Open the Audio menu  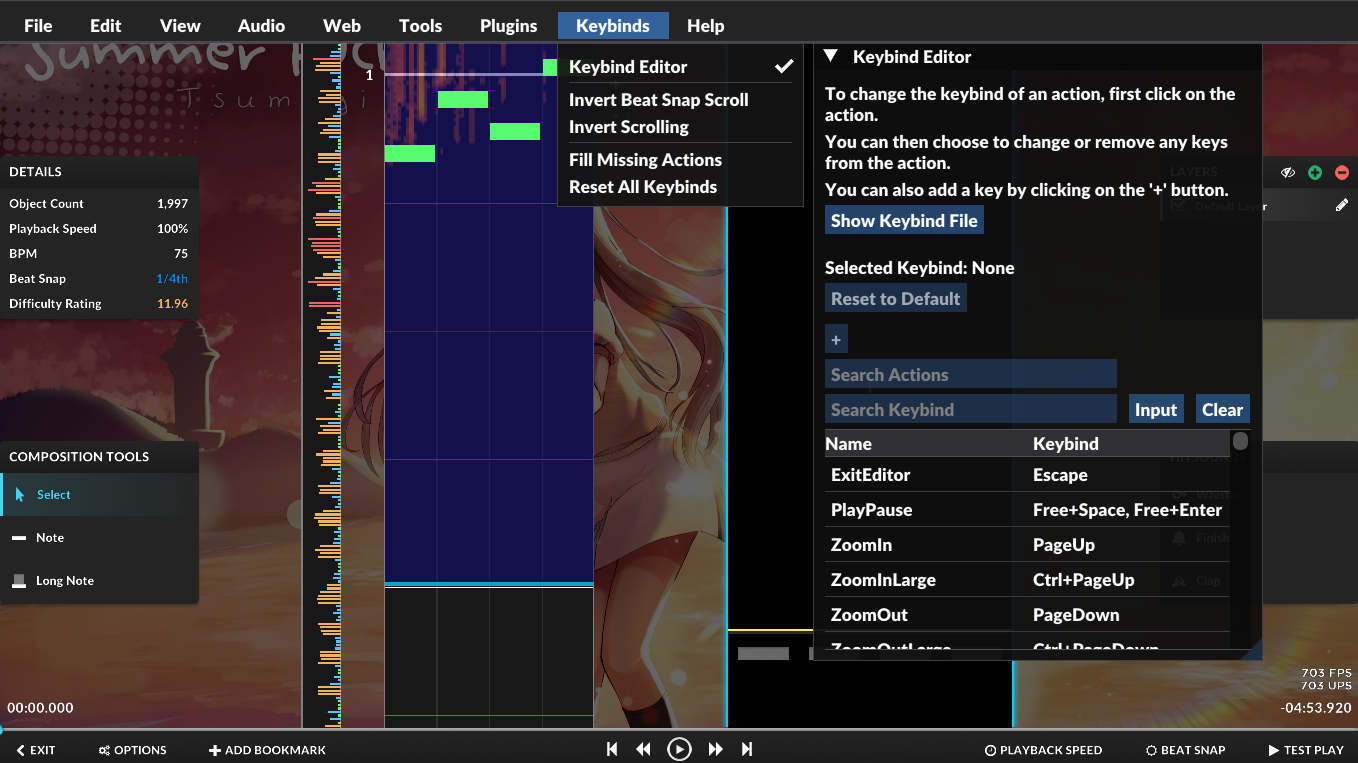(x=261, y=26)
